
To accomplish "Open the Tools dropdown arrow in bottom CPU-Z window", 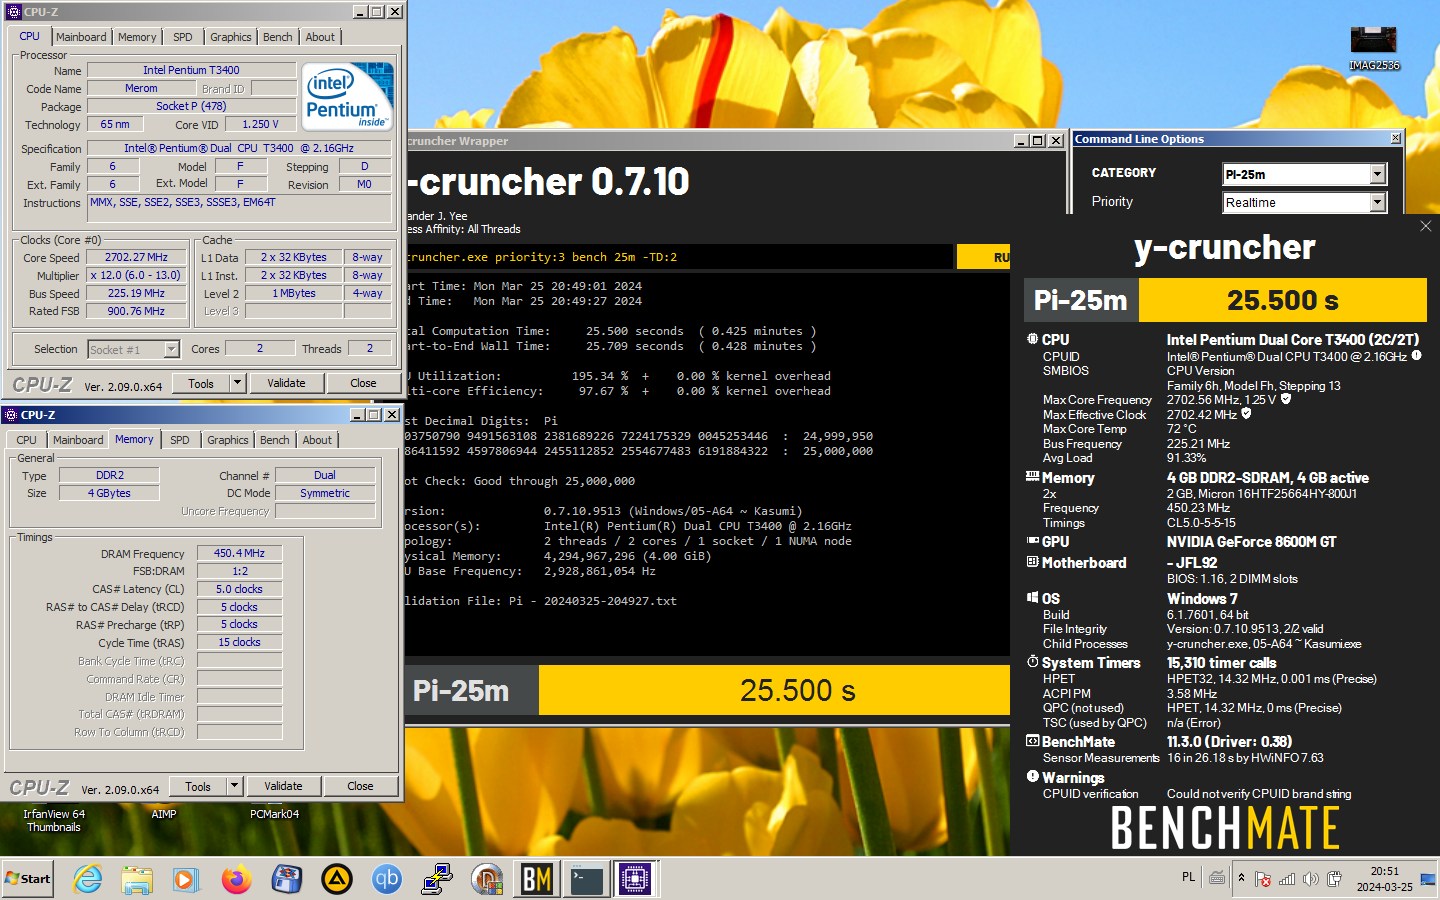I will pyautogui.click(x=235, y=786).
